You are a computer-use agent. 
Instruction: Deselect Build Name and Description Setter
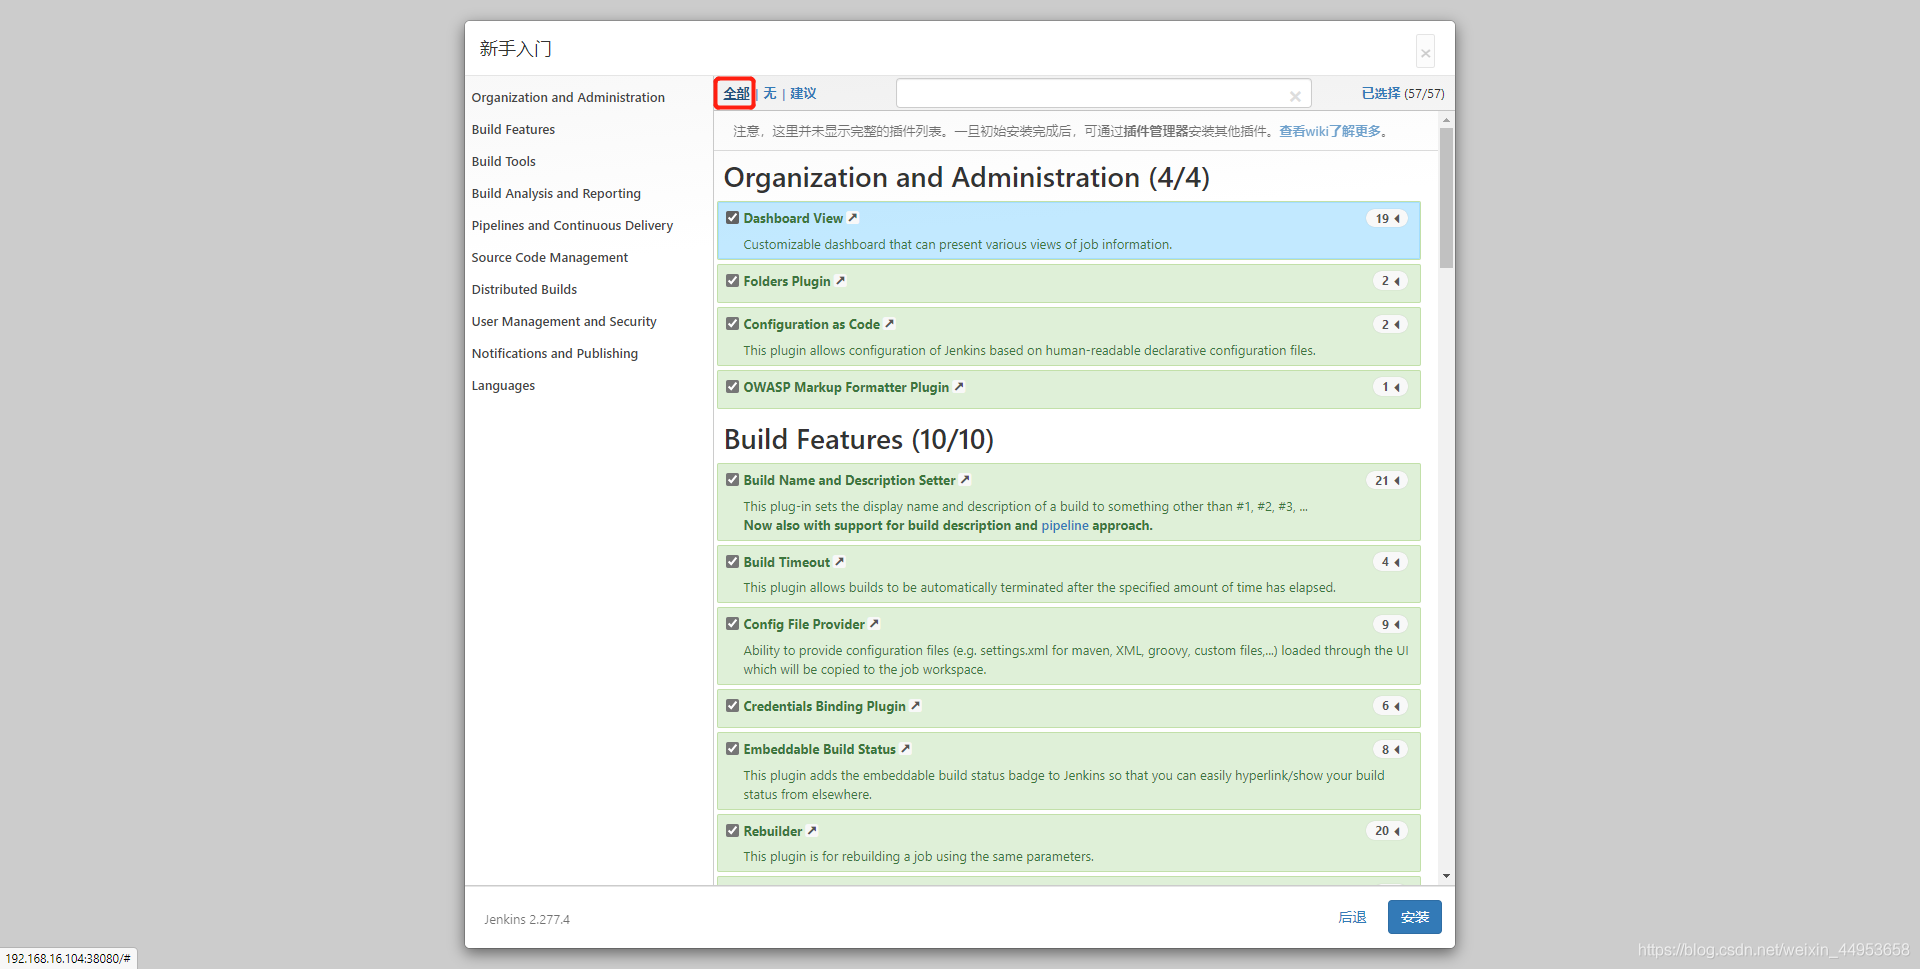click(732, 480)
